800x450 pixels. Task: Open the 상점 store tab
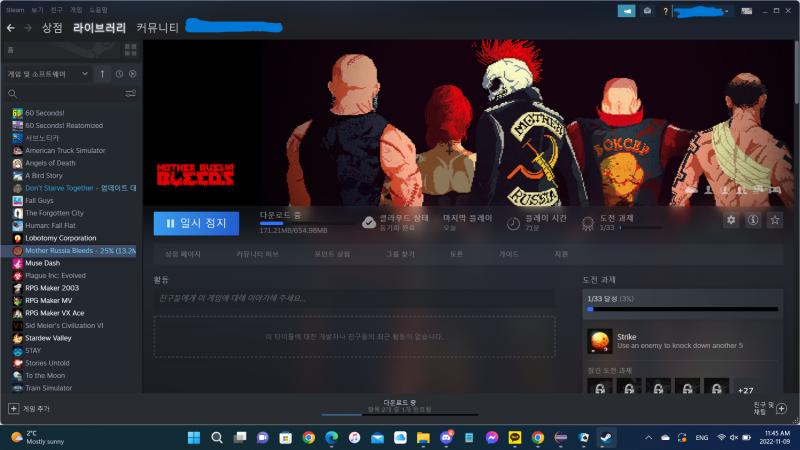[x=52, y=28]
